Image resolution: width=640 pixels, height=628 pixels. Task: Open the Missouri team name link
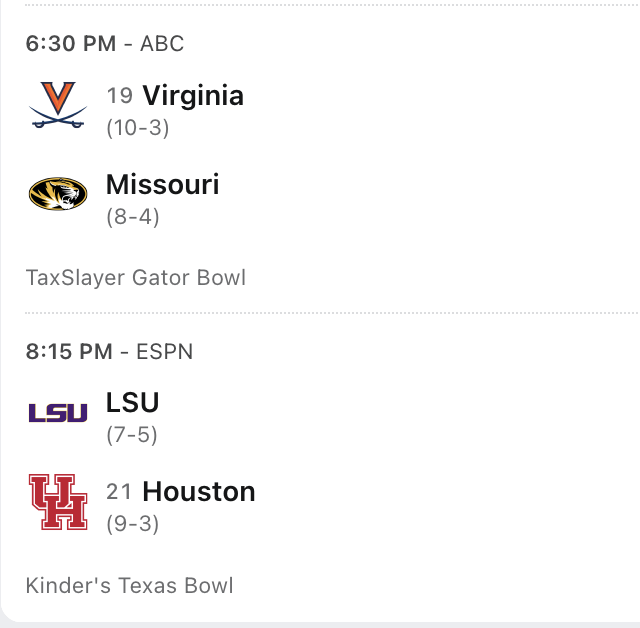(x=162, y=185)
